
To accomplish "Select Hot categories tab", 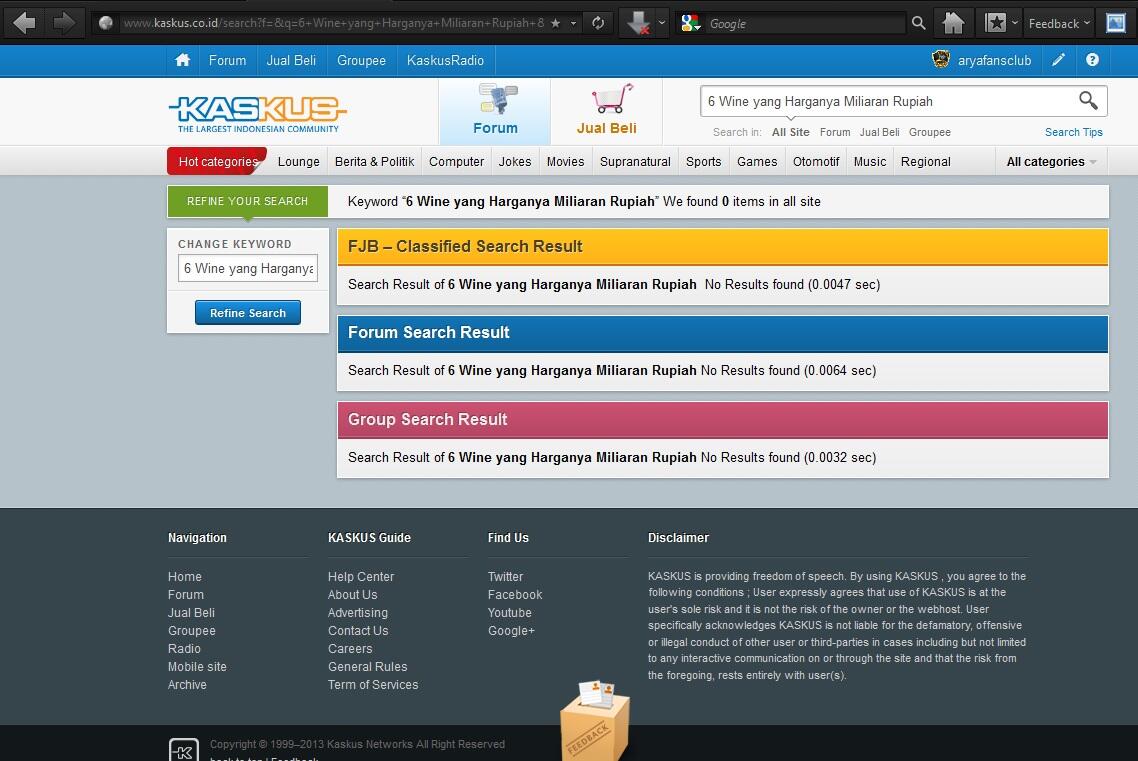I will [217, 161].
